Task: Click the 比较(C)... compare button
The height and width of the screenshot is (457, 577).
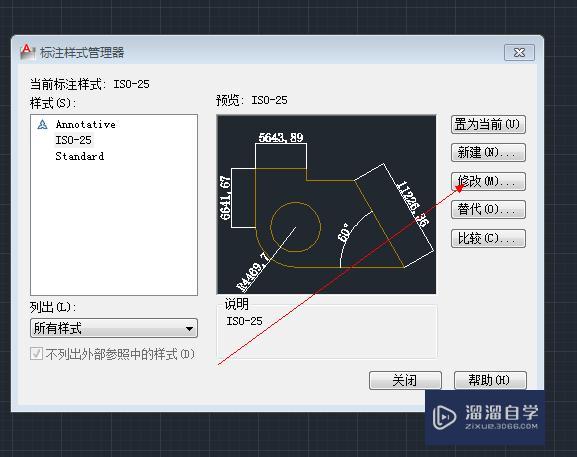Action: [x=488, y=238]
